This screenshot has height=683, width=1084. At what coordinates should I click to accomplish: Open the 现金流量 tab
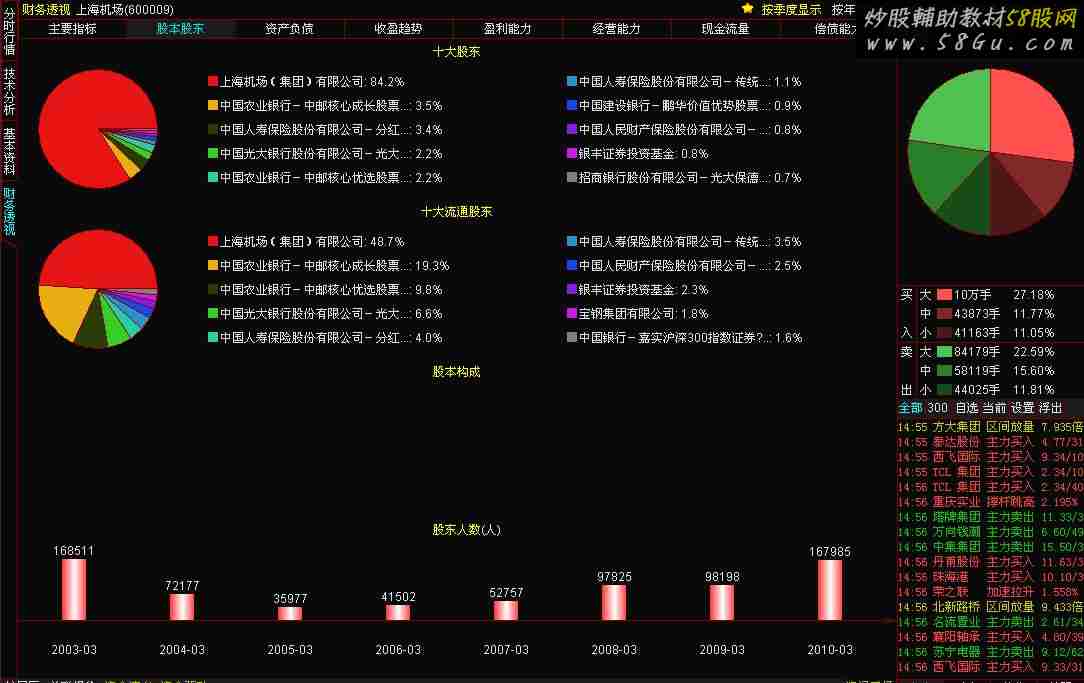pyautogui.click(x=725, y=28)
